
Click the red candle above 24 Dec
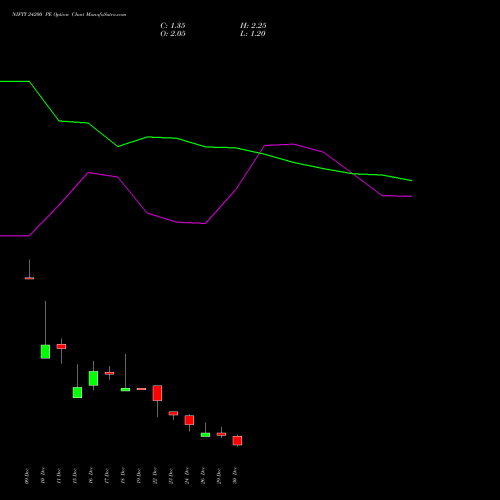189,420
